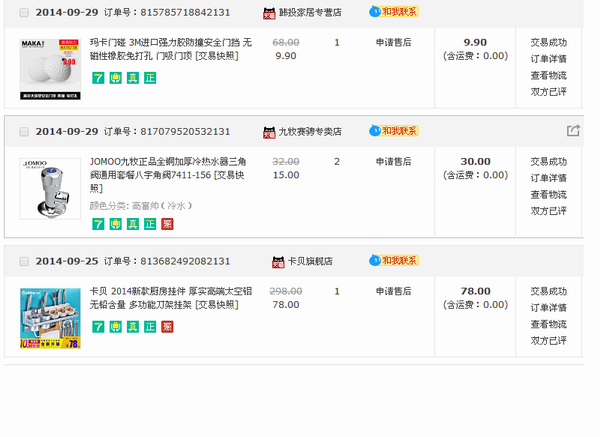Click 和我联系 chat icon for 九牧赛骋专卖店
Screen dimensions: 600x437
click(393, 131)
